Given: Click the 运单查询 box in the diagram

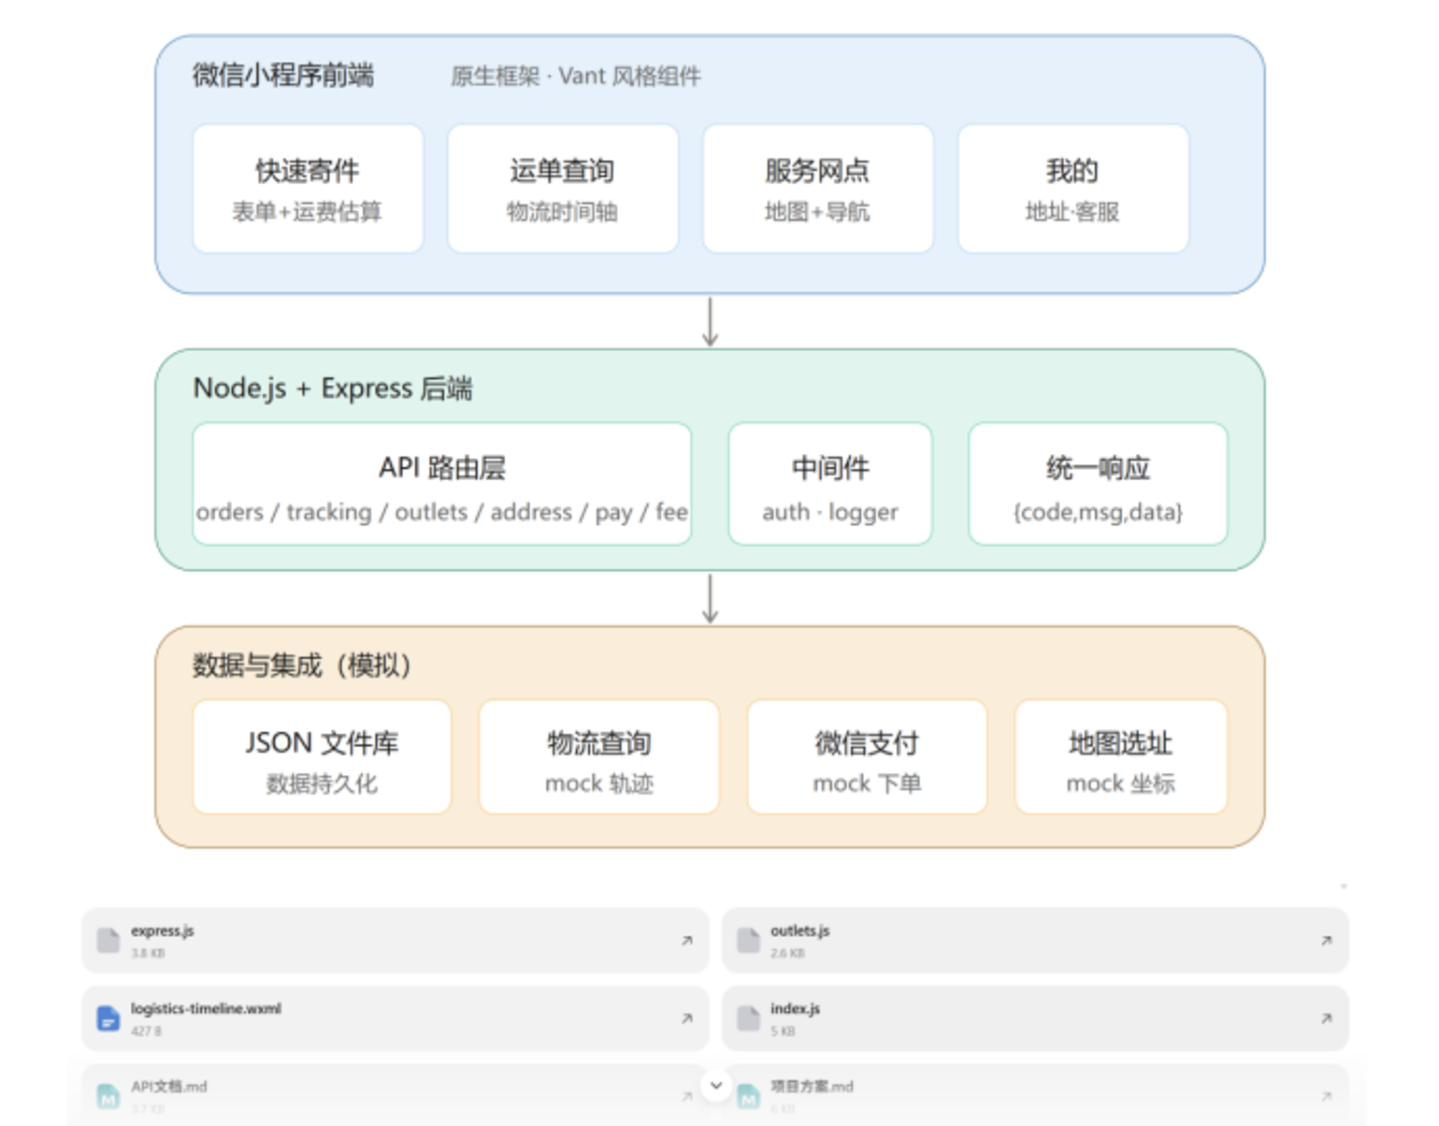Looking at the screenshot, I should pyautogui.click(x=562, y=188).
